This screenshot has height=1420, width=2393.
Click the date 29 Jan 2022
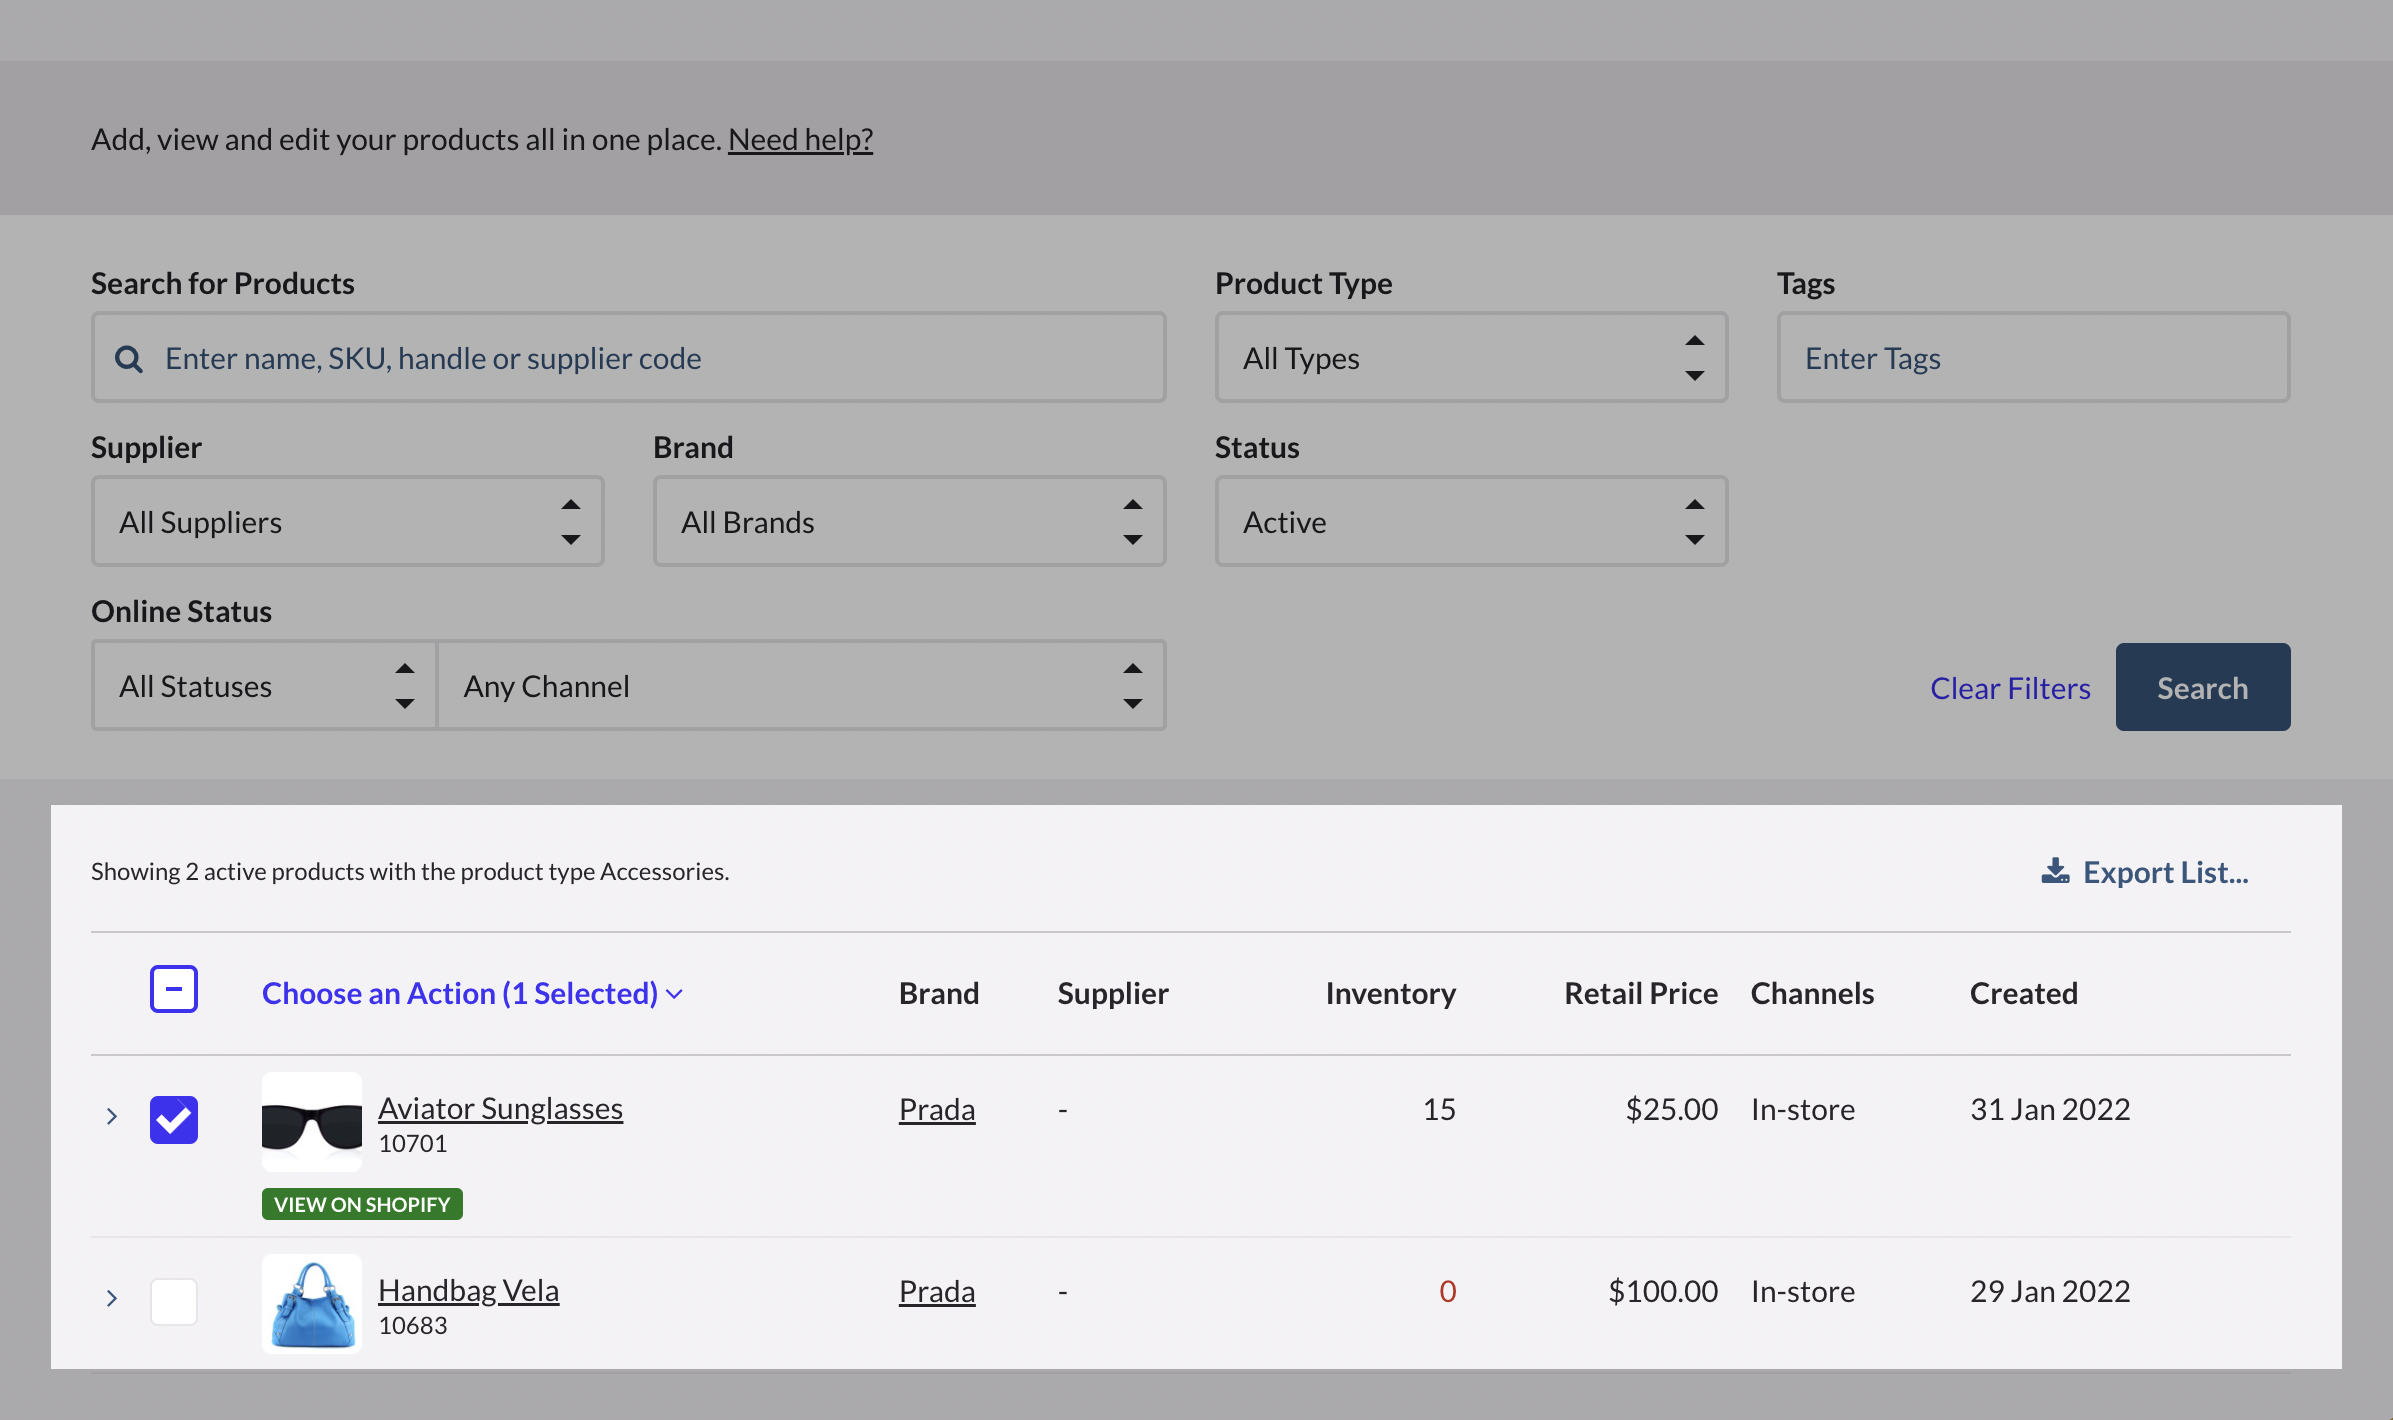(2050, 1291)
